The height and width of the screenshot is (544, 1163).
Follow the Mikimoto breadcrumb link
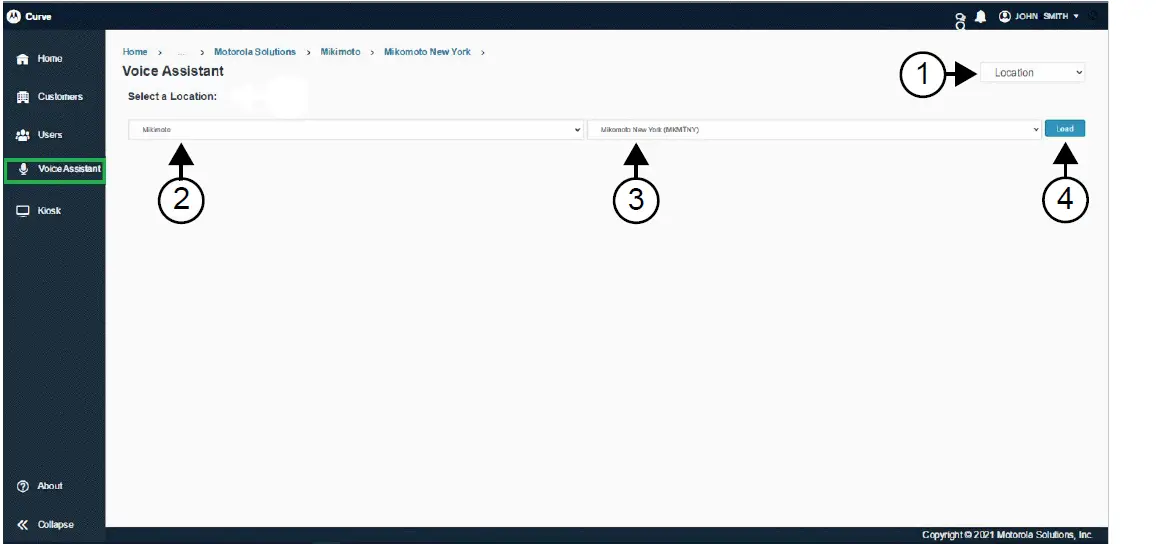tap(340, 52)
